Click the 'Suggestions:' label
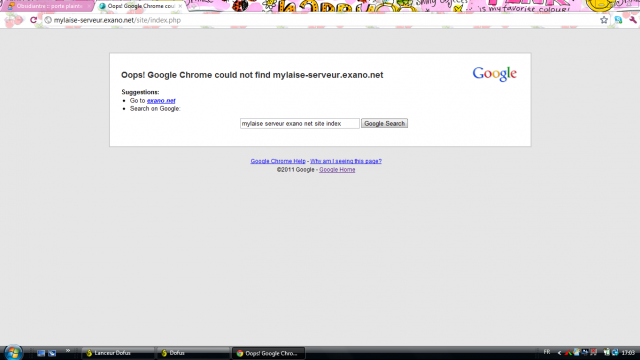Image resolution: width=640 pixels, height=360 pixels. (140, 92)
